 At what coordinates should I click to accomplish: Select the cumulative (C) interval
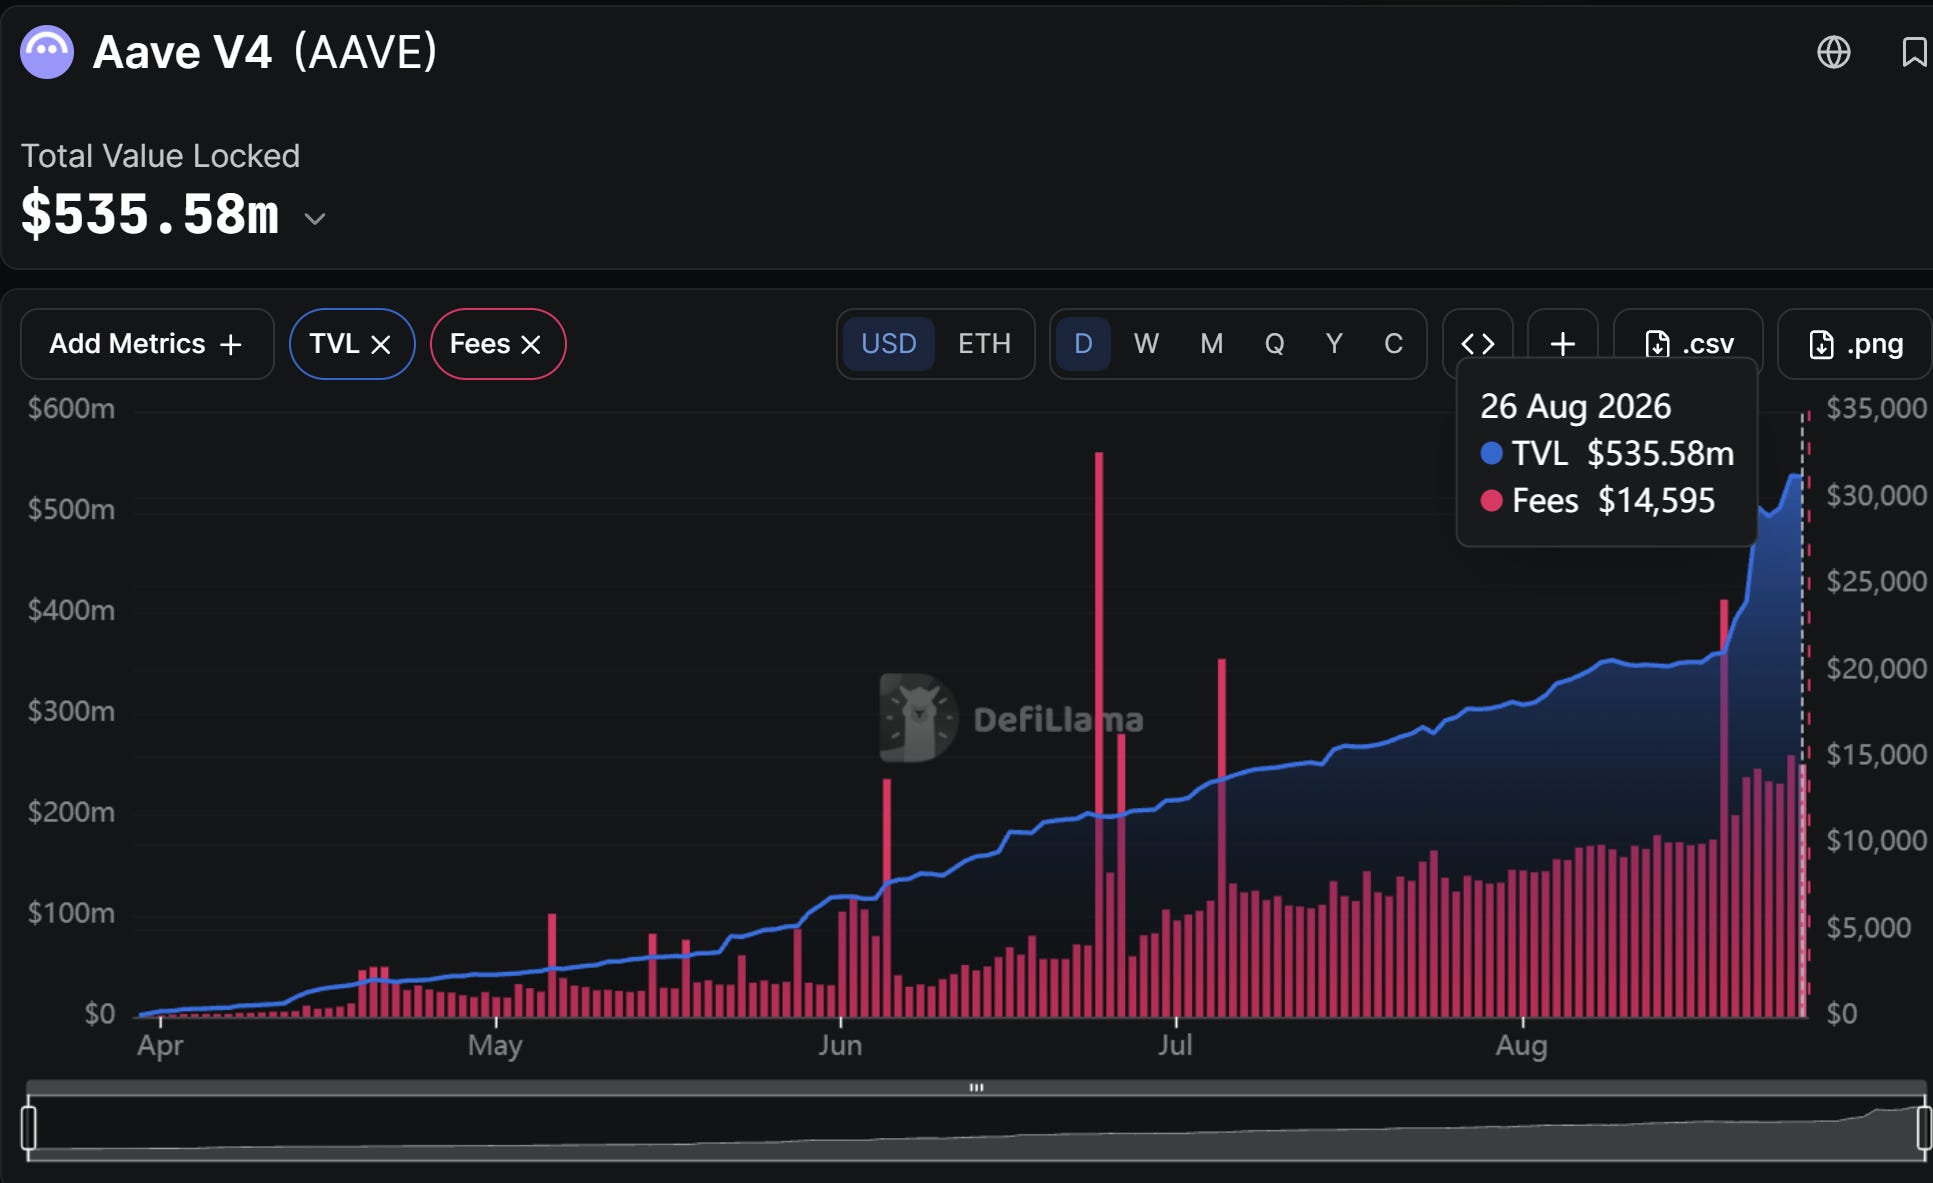point(1393,344)
